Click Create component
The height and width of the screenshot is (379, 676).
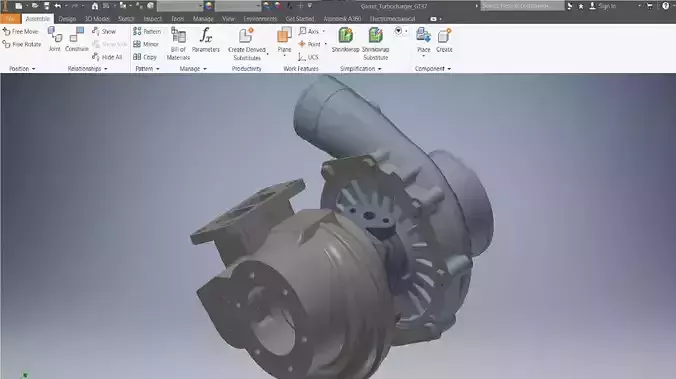(444, 40)
